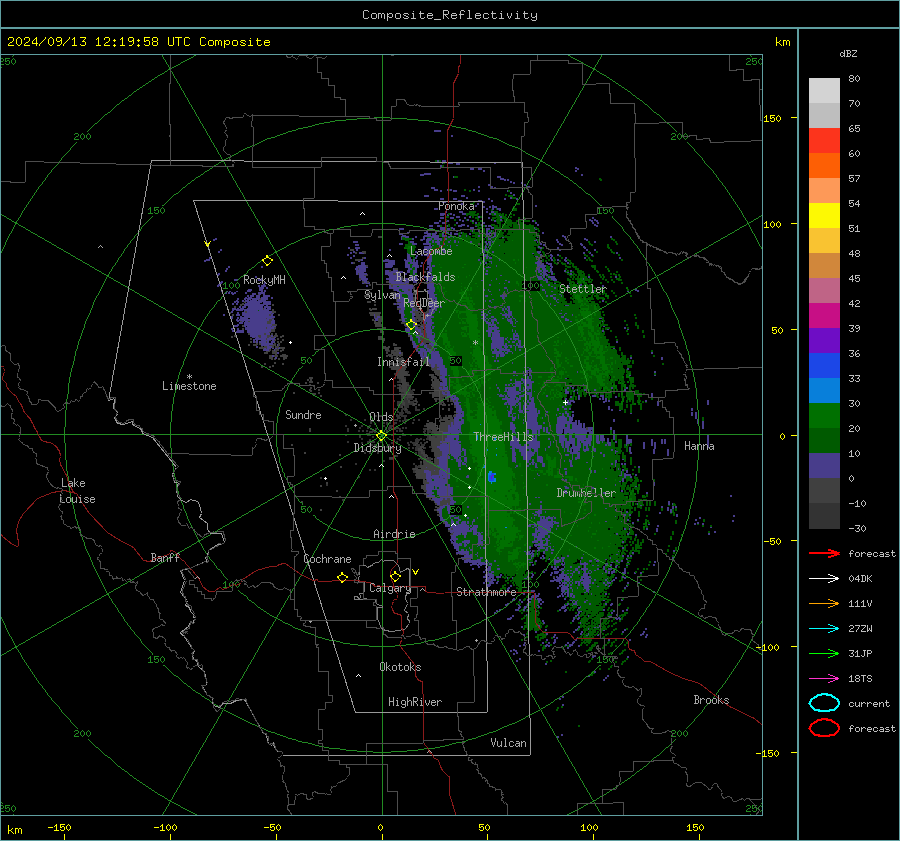
Task: Pick the red swatch in dBZ scale
Action: click(x=824, y=141)
